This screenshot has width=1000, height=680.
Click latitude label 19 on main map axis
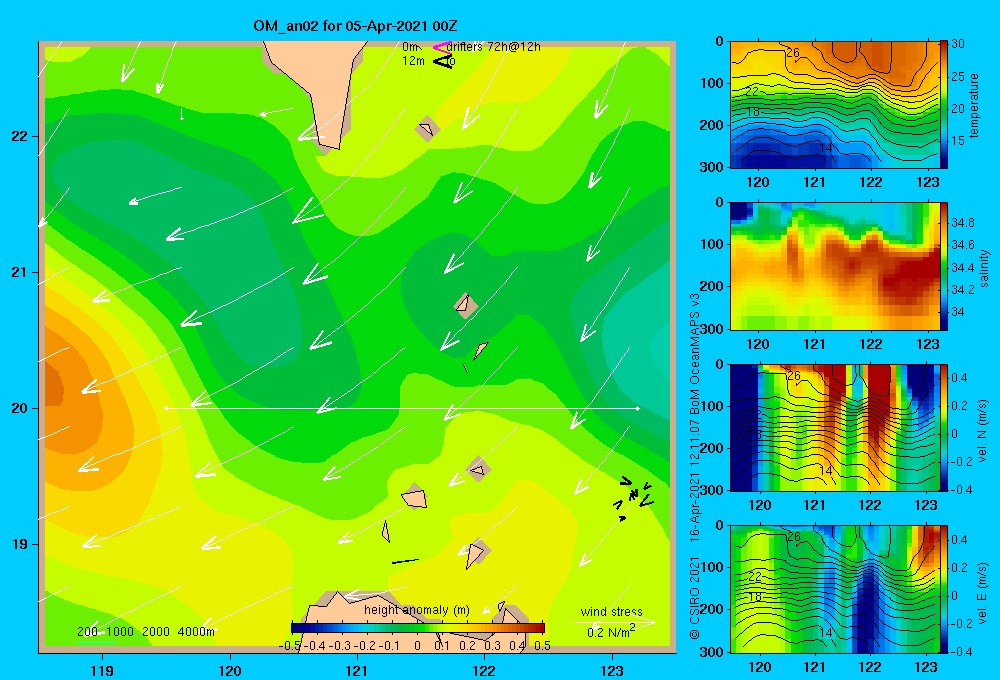[19, 544]
